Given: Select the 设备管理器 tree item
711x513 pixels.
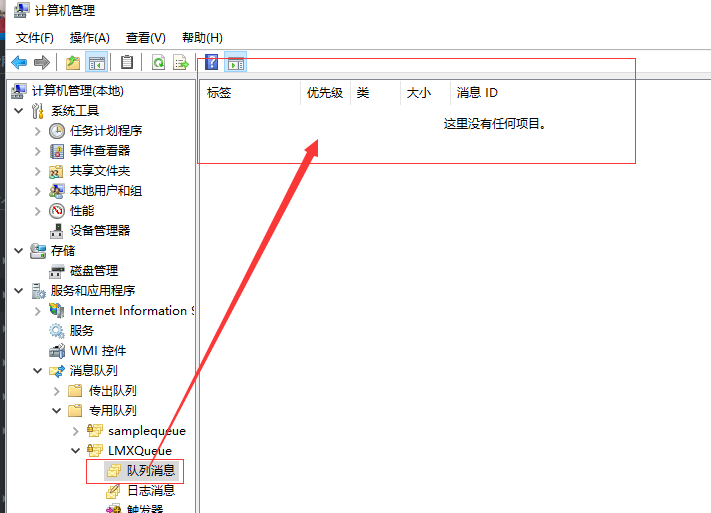Looking at the screenshot, I should pyautogui.click(x=100, y=231).
